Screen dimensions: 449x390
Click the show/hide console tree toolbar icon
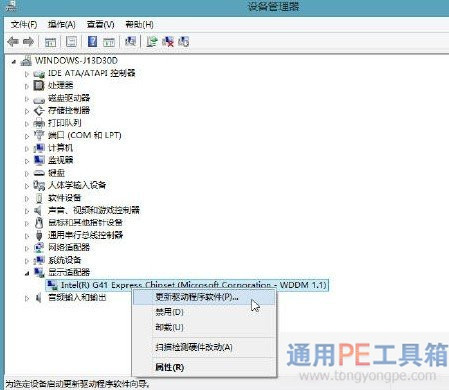coord(50,42)
